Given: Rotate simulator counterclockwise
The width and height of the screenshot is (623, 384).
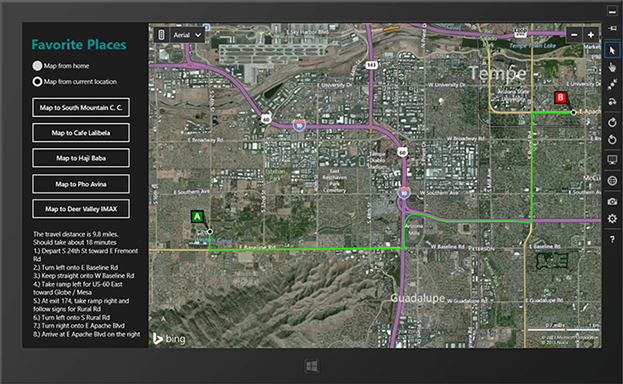Looking at the screenshot, I should [x=612, y=140].
